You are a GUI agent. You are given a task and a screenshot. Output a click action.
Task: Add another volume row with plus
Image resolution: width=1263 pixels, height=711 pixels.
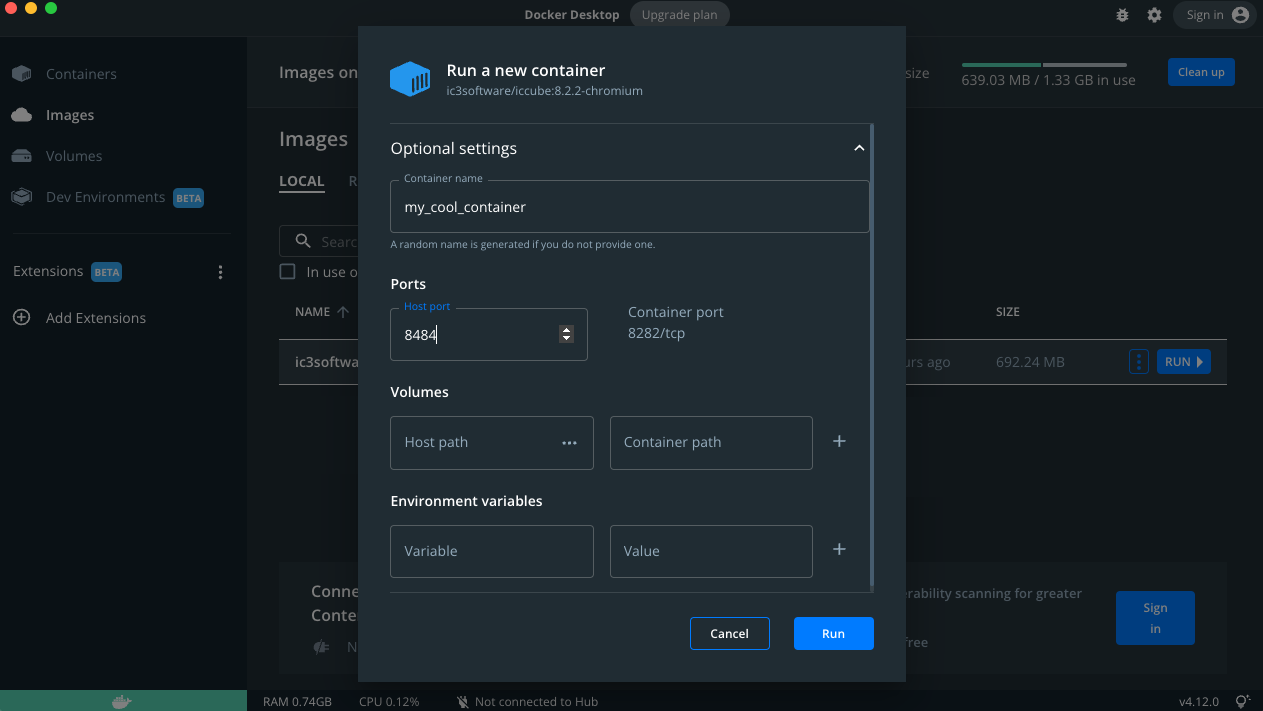tap(839, 441)
